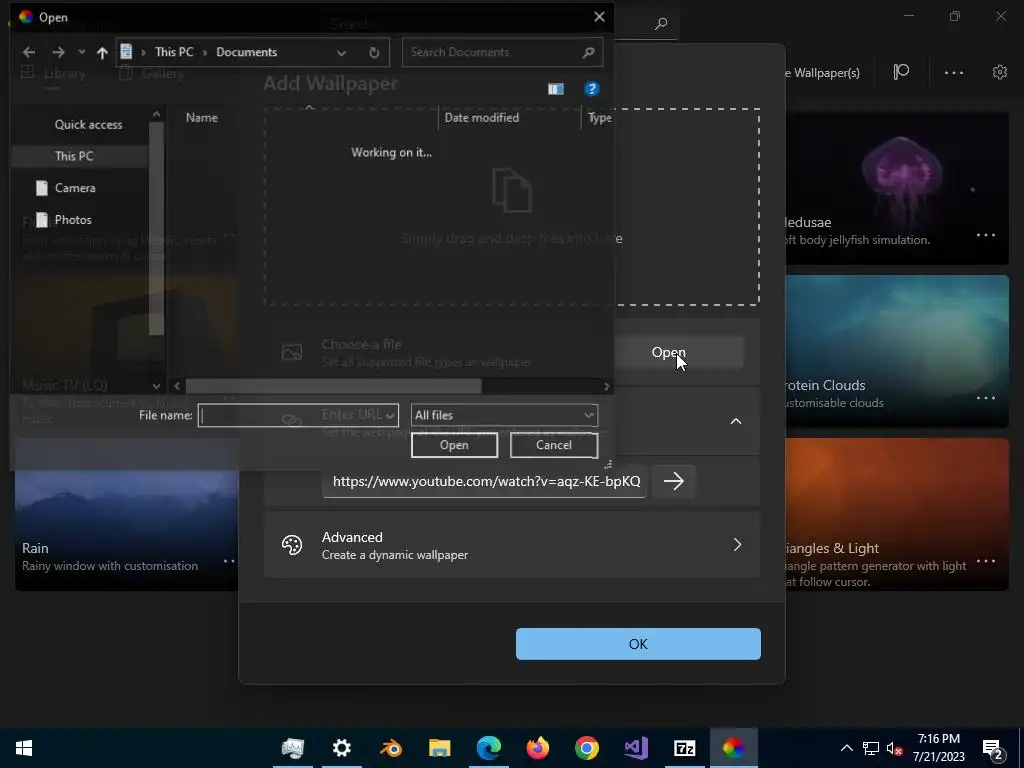Go back in the Open dialog

pyautogui.click(x=28, y=52)
